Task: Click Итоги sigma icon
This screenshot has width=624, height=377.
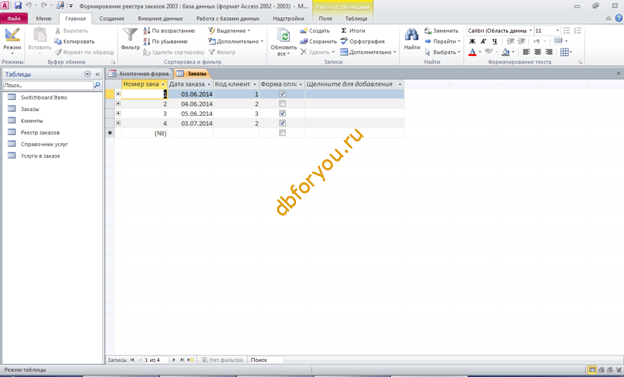Action: tap(344, 31)
